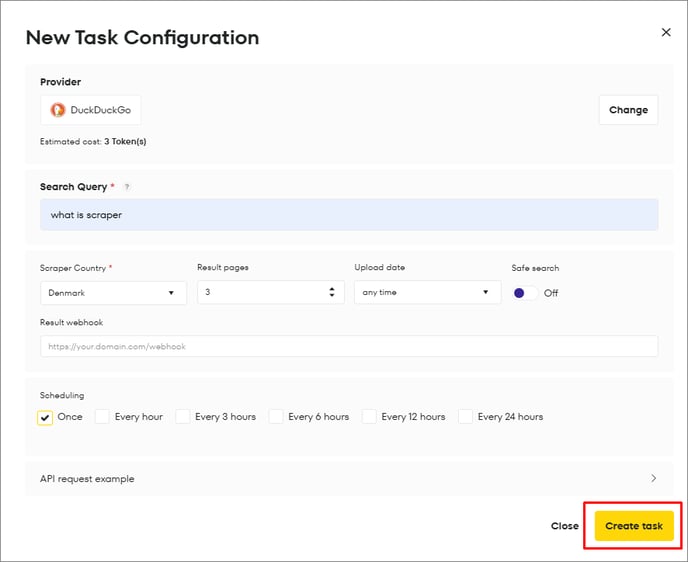Click the Off label next to Safe search
Screen dimensions: 688x562
pos(551,293)
